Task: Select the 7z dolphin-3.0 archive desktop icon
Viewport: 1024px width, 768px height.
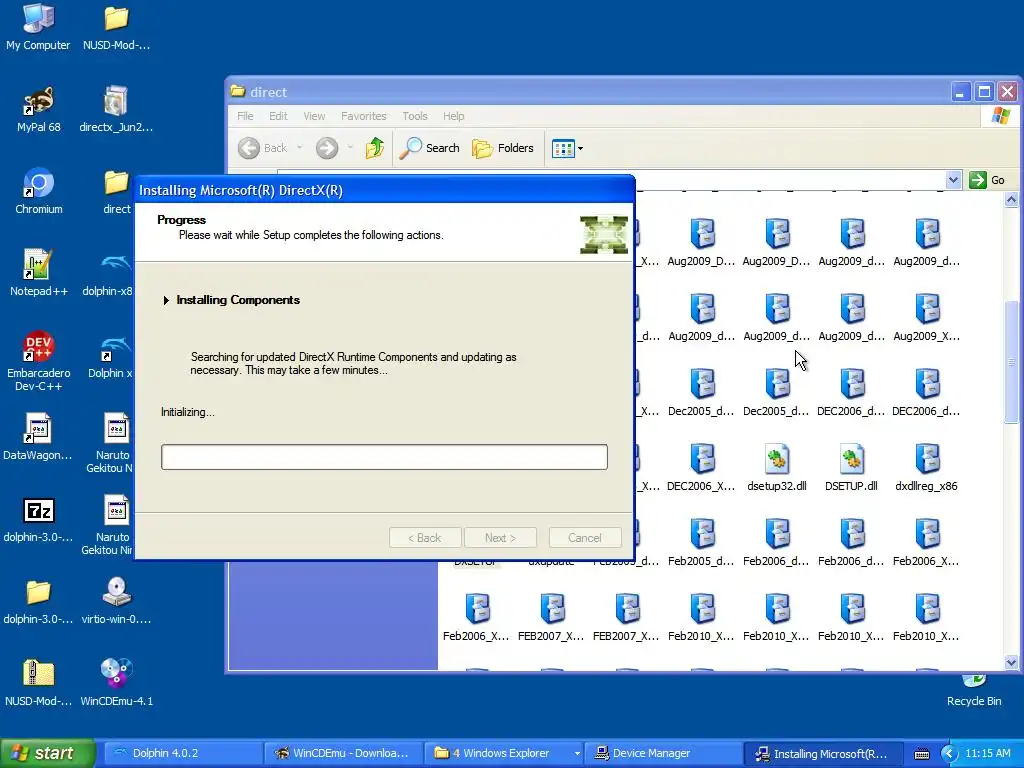Action: (38, 519)
